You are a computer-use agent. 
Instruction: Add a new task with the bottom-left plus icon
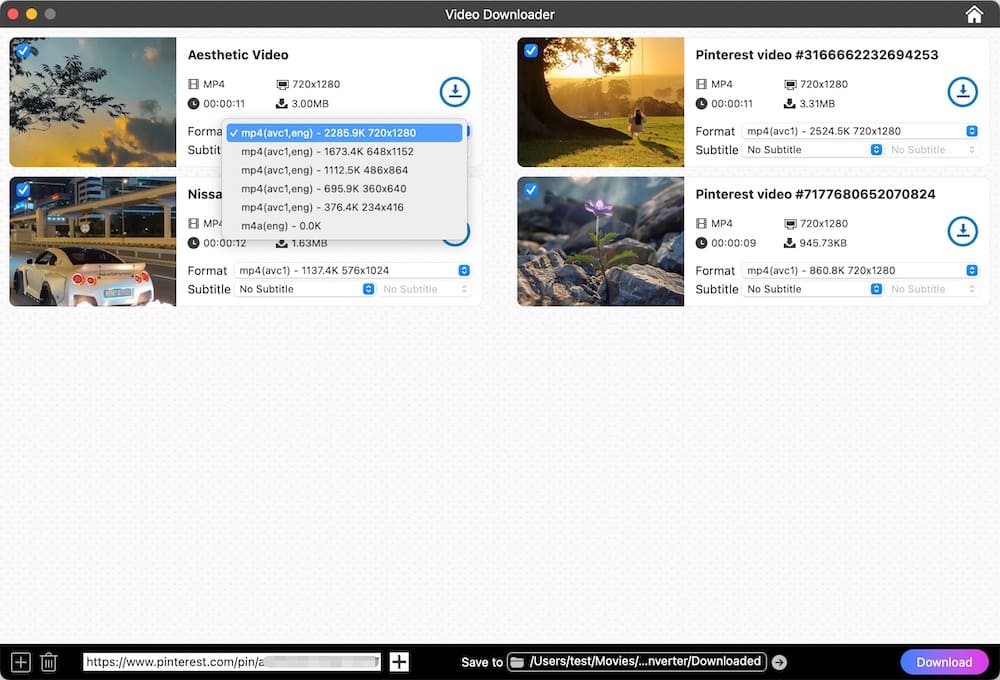coord(18,661)
